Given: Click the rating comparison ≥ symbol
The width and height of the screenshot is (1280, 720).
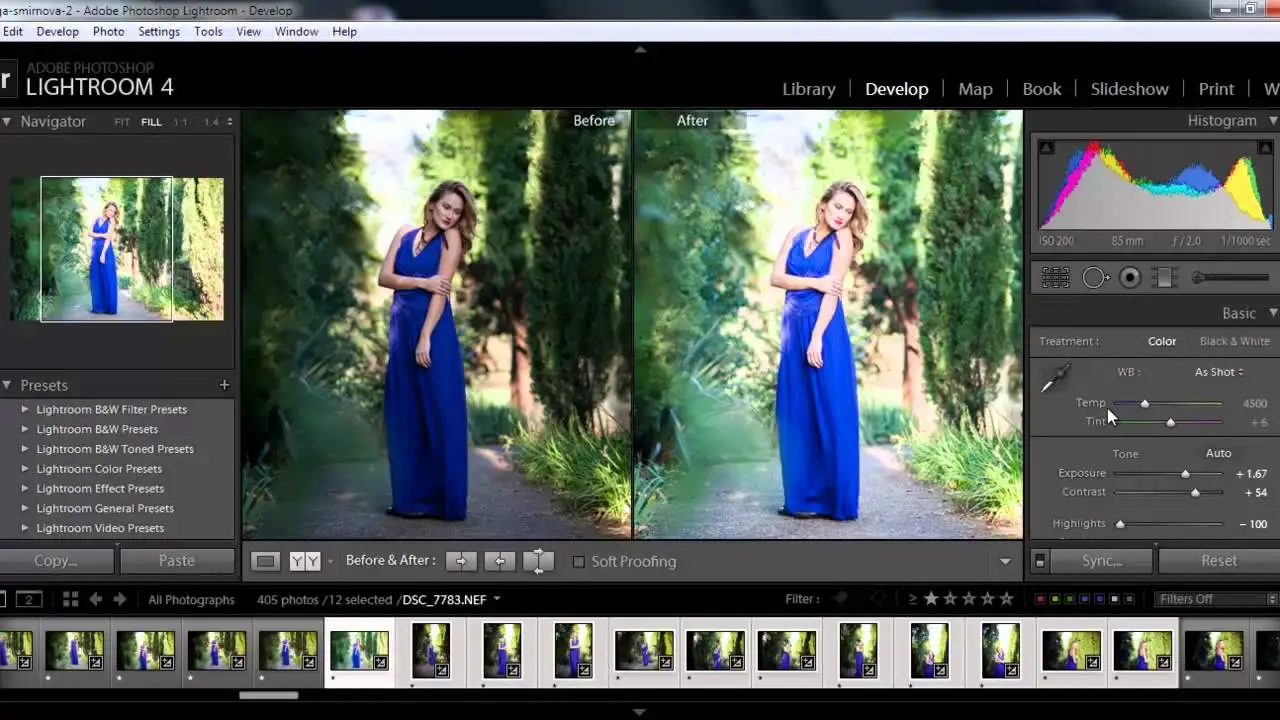Looking at the screenshot, I should click(x=912, y=599).
